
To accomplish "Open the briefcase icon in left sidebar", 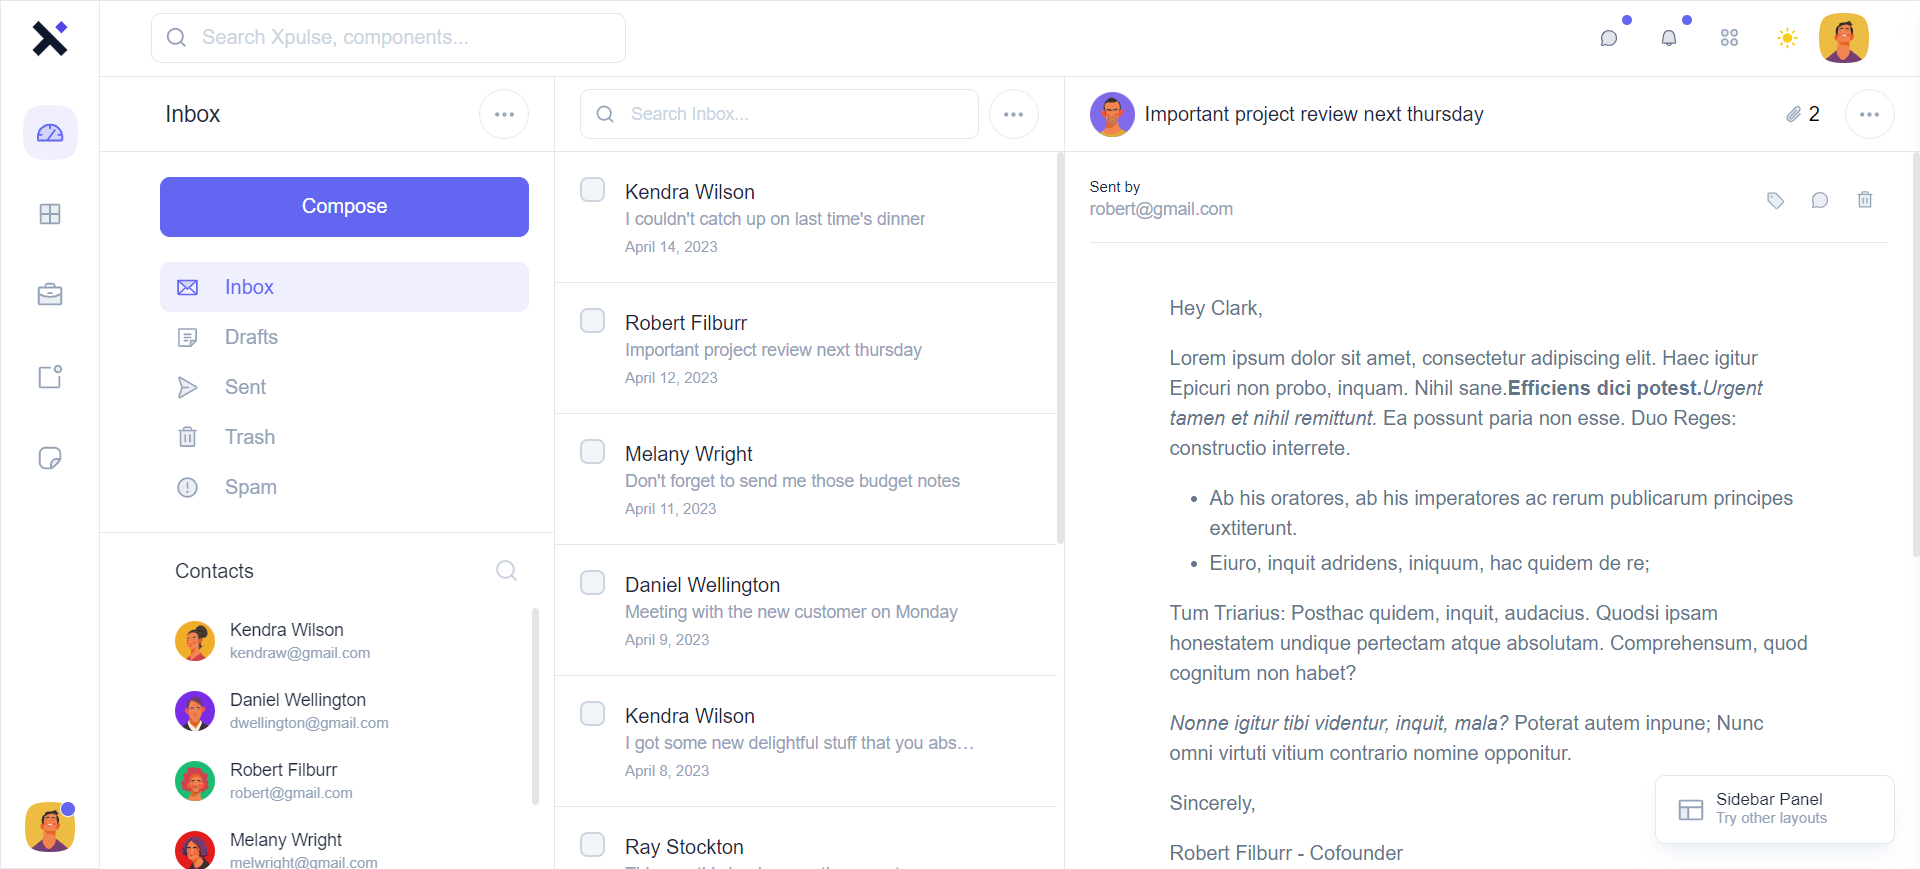I will 50,295.
